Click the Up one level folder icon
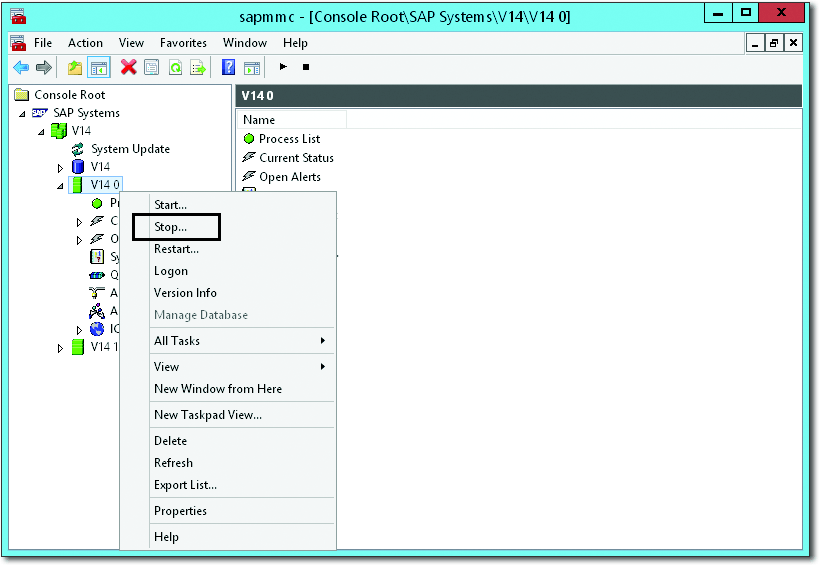The image size is (819, 565). (75, 67)
